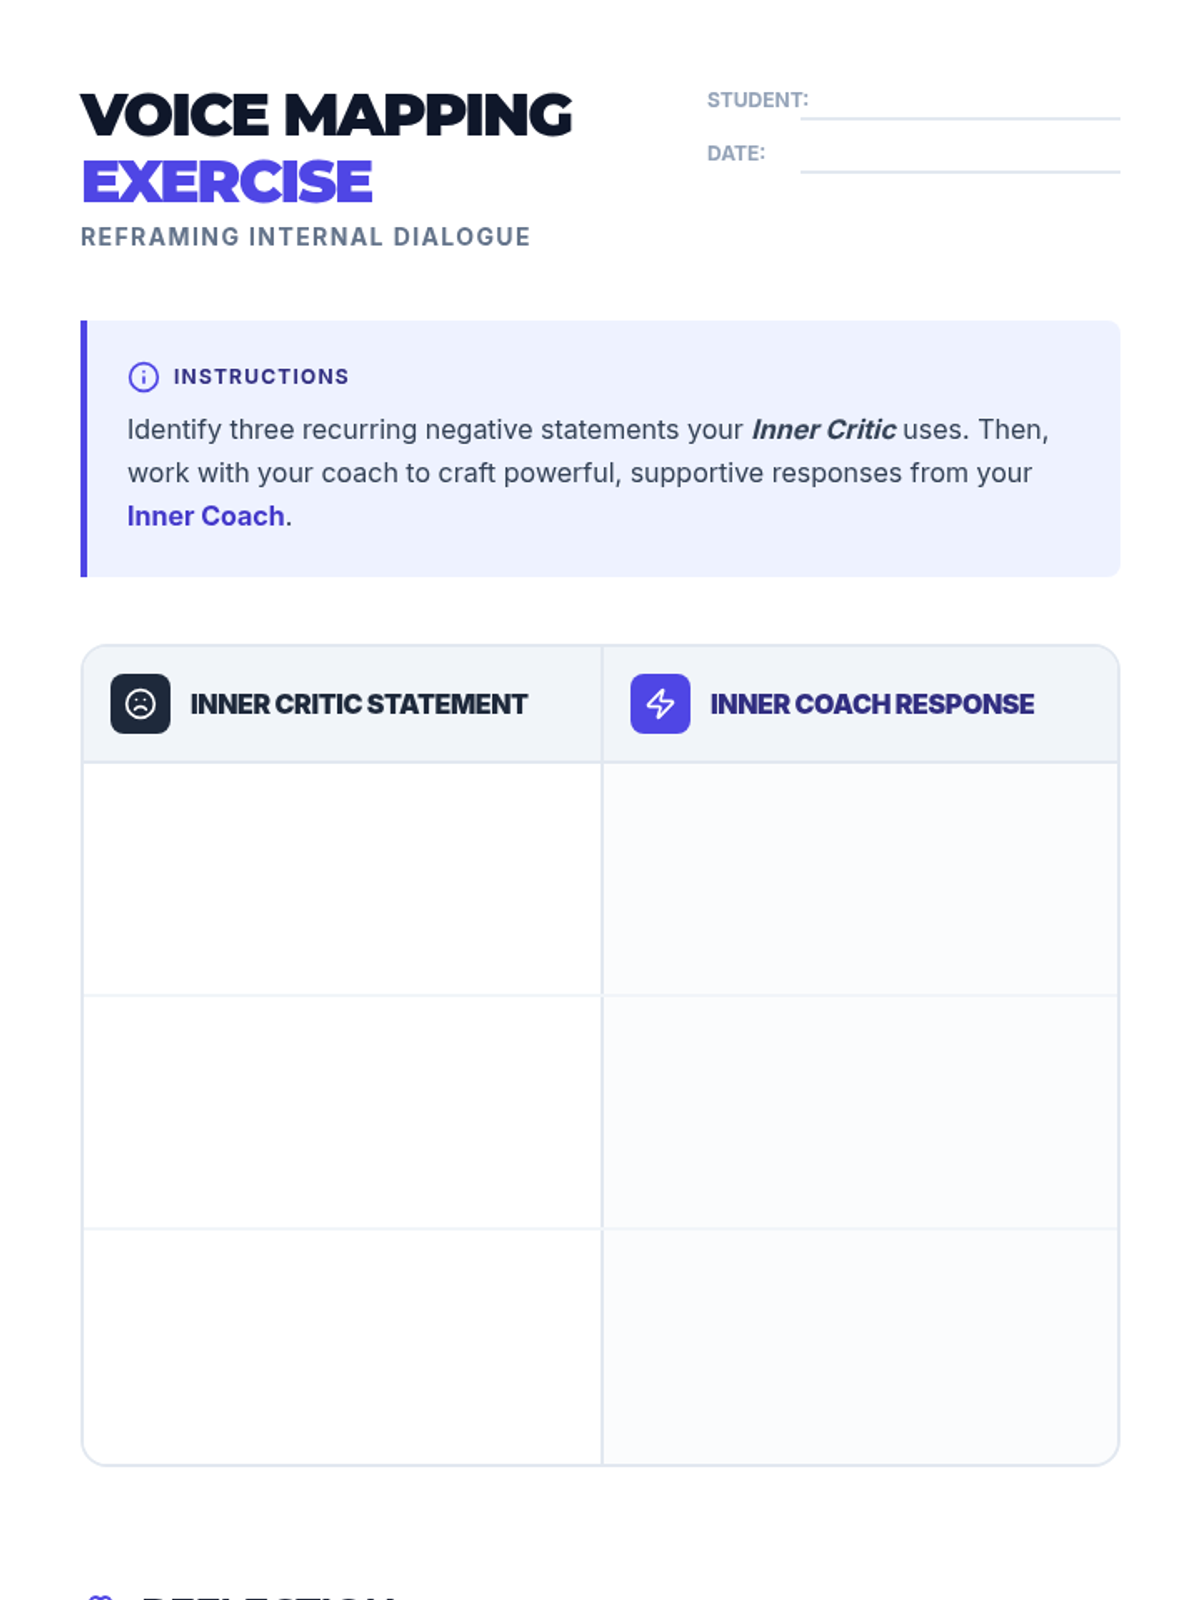Click the purple Exercise heading word
This screenshot has width=1200, height=1600.
(x=227, y=182)
